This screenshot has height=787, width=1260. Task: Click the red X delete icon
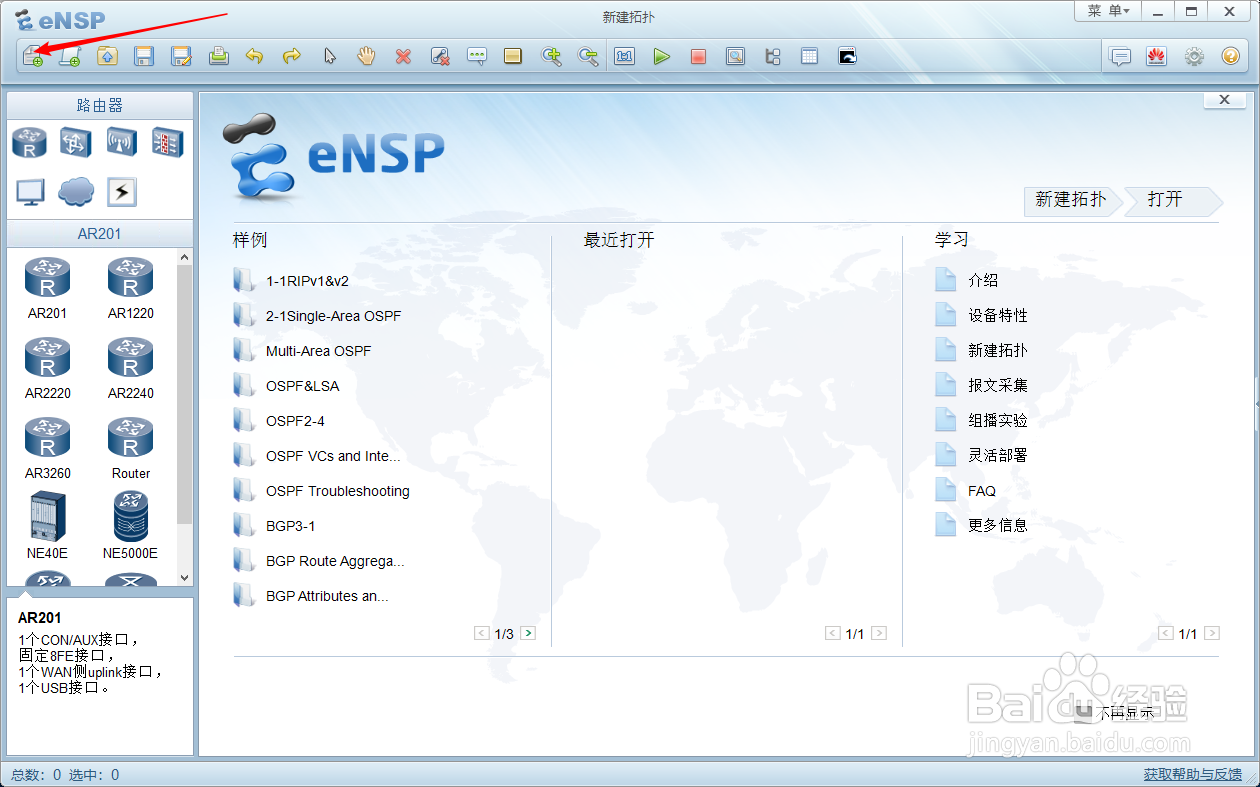pyautogui.click(x=403, y=56)
